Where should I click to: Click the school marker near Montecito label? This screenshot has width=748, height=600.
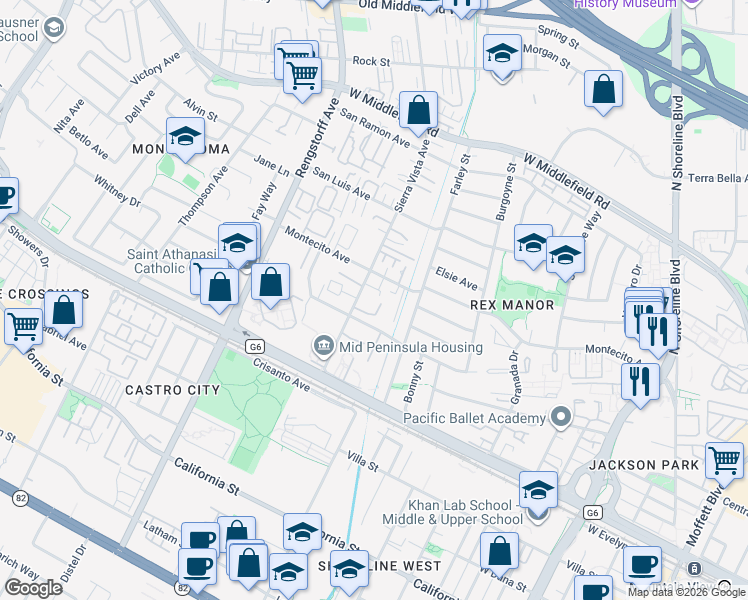(185, 137)
